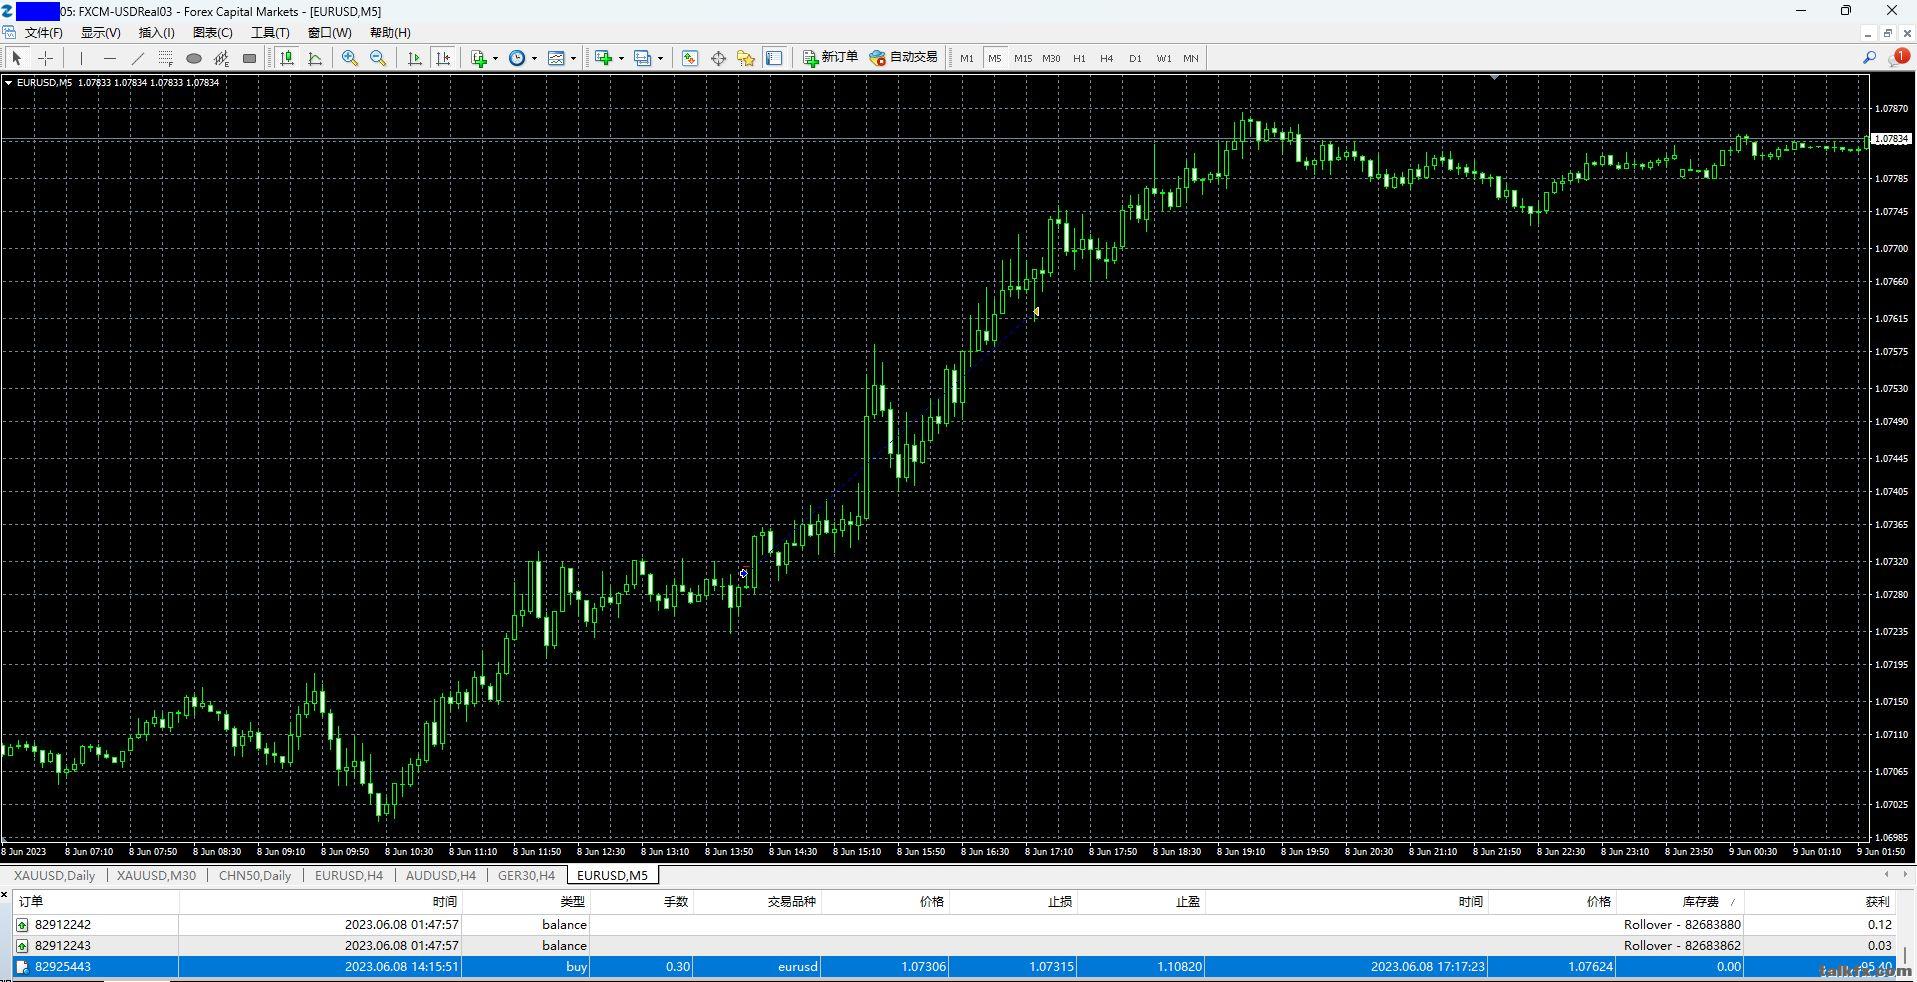
Task: Open the indicators list button
Action: tap(479, 58)
